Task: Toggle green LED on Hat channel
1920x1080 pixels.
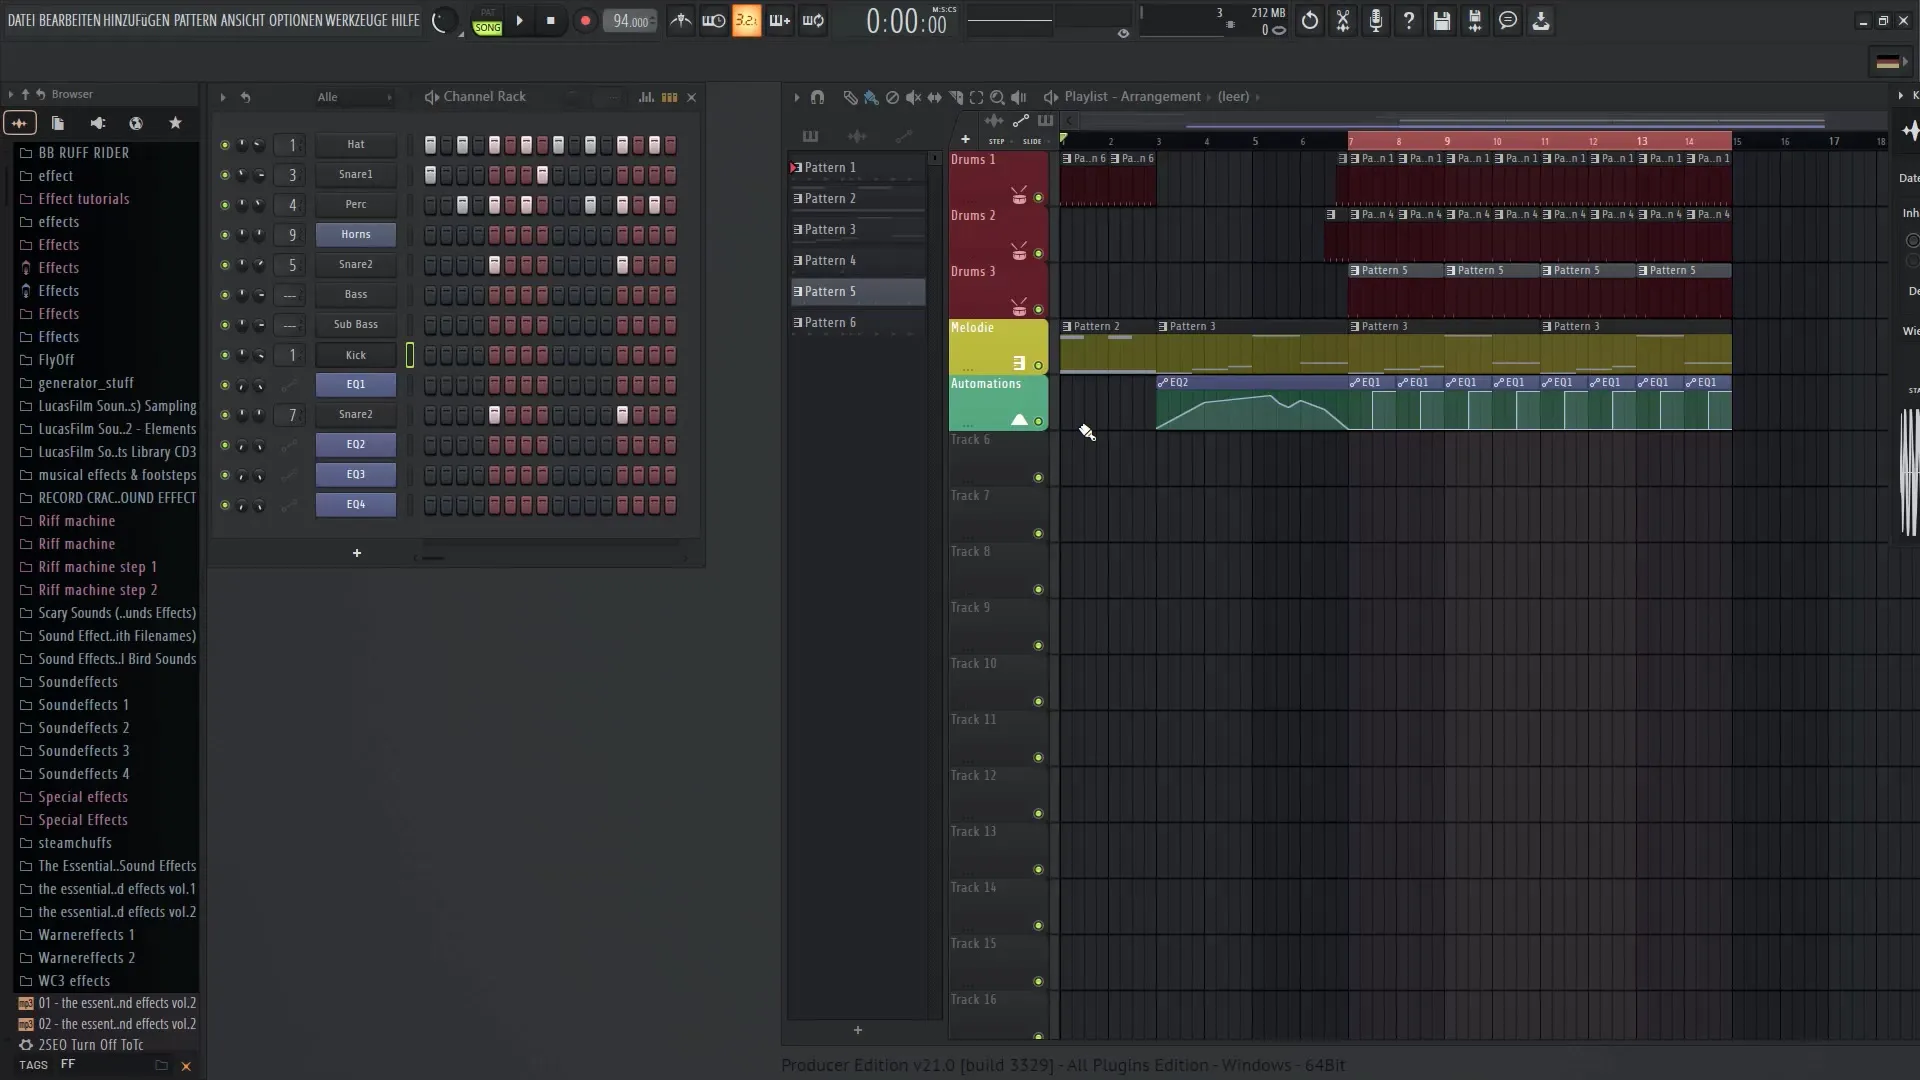Action: (223, 144)
